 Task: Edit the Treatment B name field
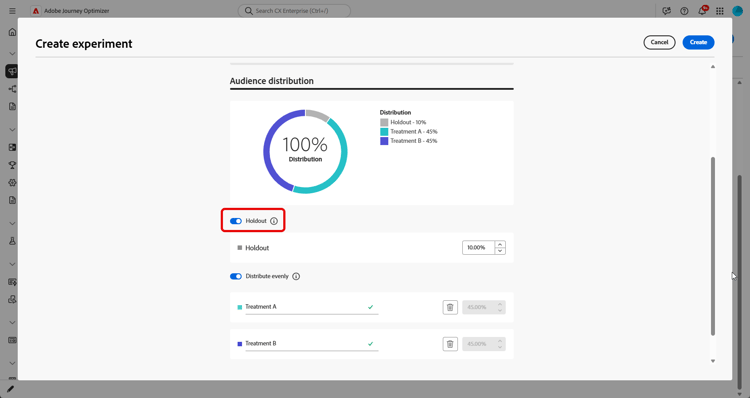[311, 344]
